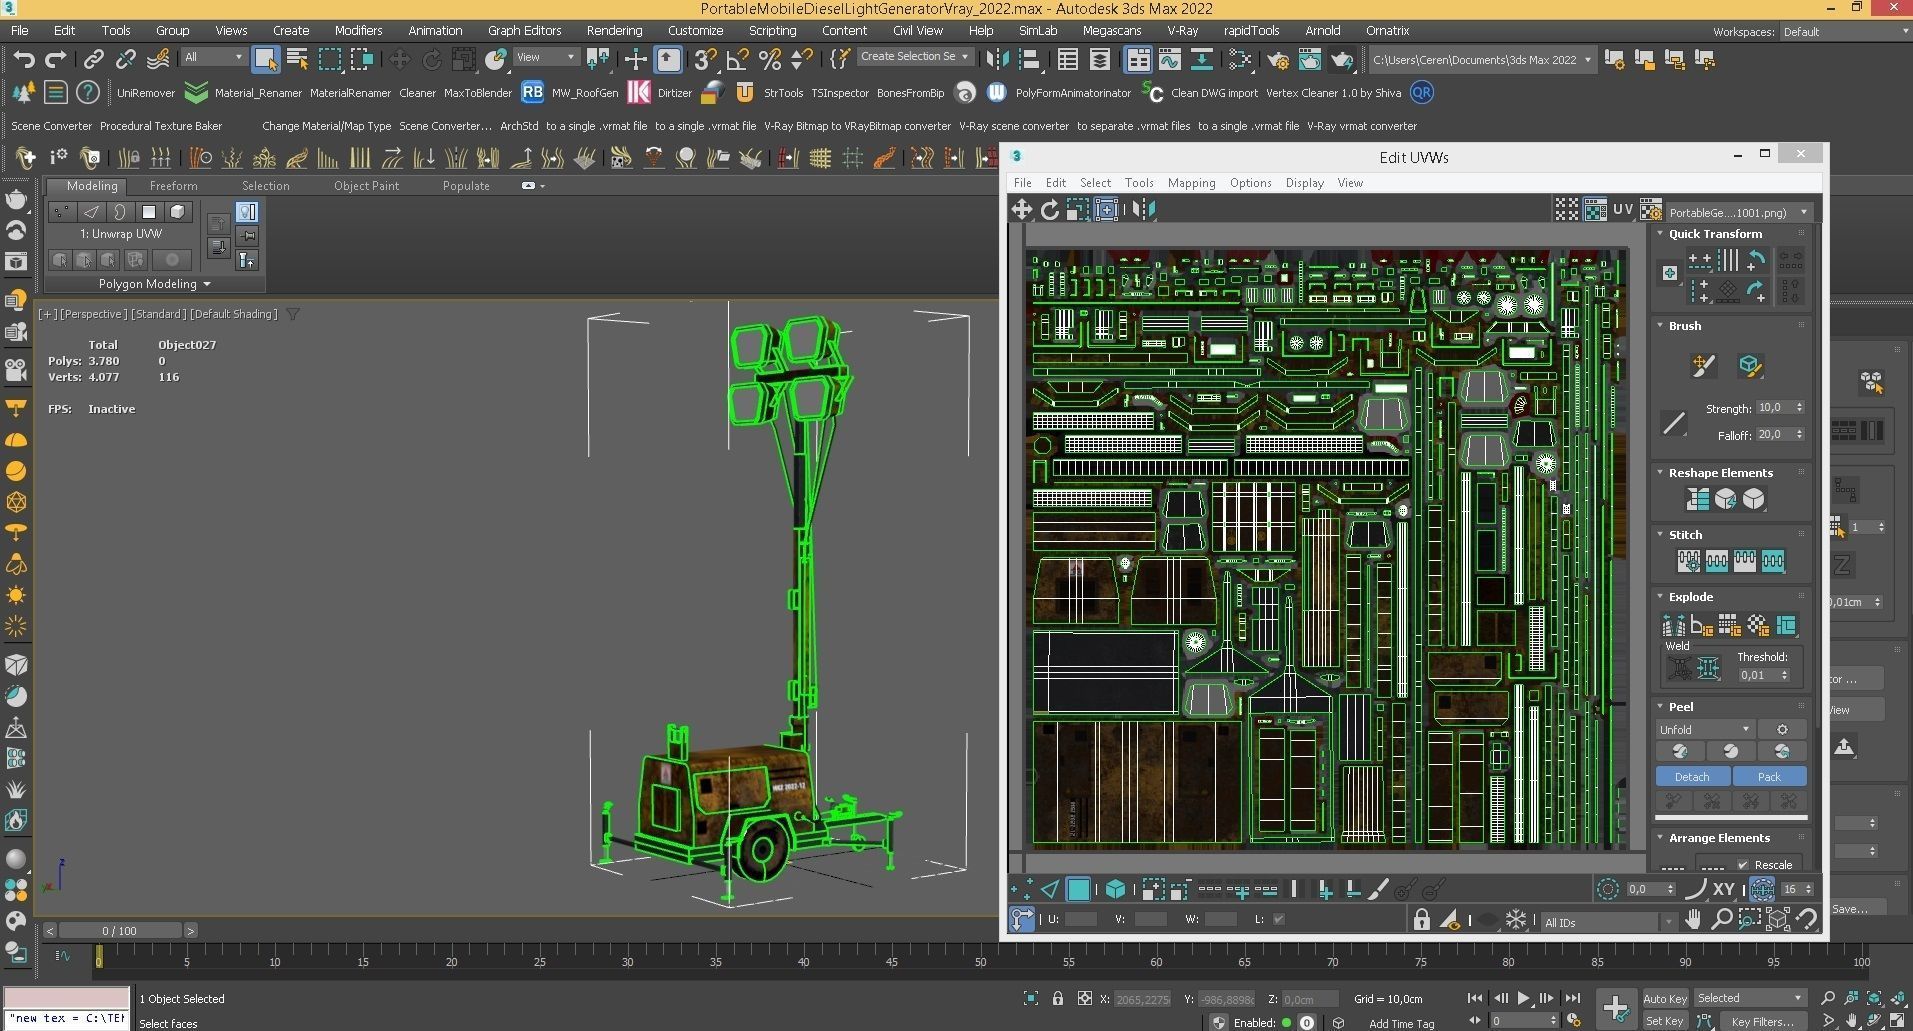
Task: Open Select by Name list
Action: coord(297,59)
